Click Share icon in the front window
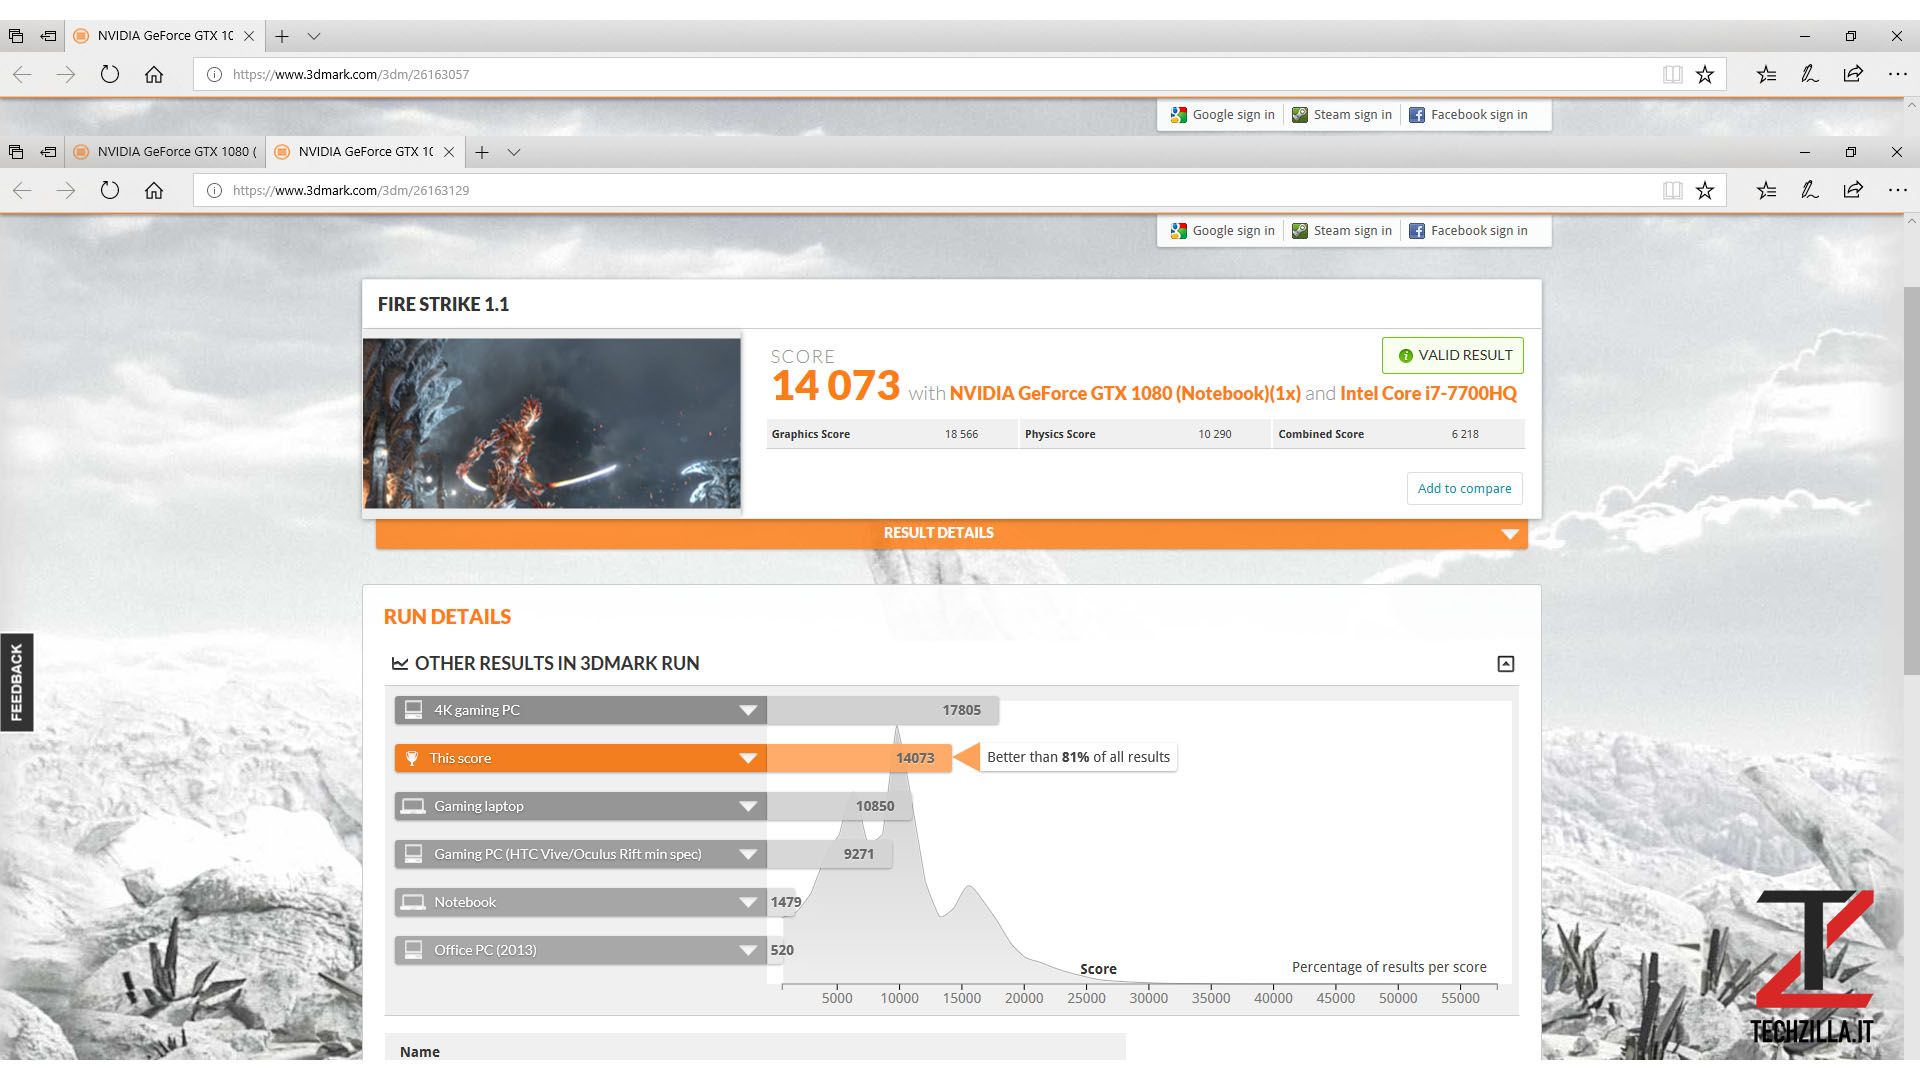This screenshot has height=1080, width=1920. [1853, 190]
